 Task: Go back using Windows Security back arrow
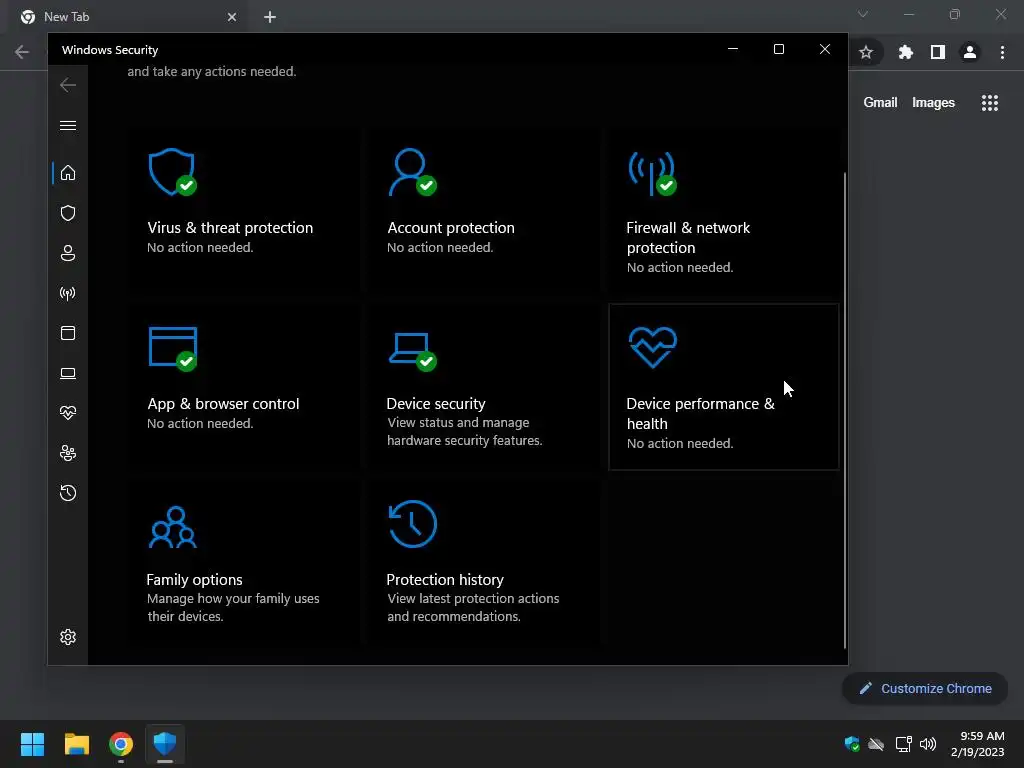tap(68, 85)
